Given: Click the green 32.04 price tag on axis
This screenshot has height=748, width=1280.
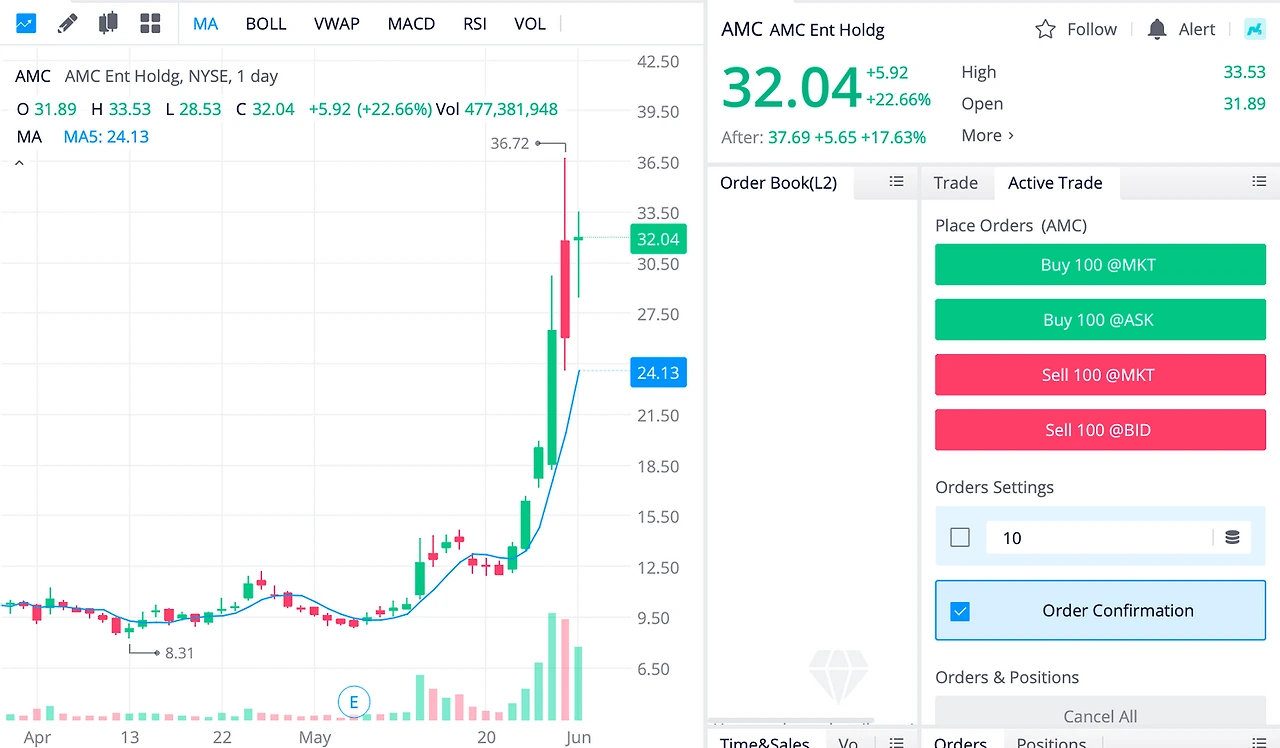Looking at the screenshot, I should tap(658, 239).
